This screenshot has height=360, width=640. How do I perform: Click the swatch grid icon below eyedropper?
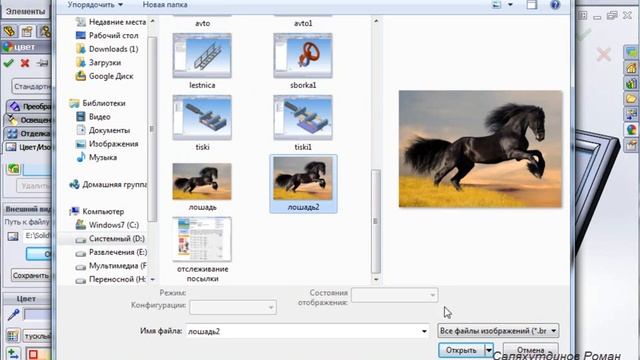click(x=13, y=336)
